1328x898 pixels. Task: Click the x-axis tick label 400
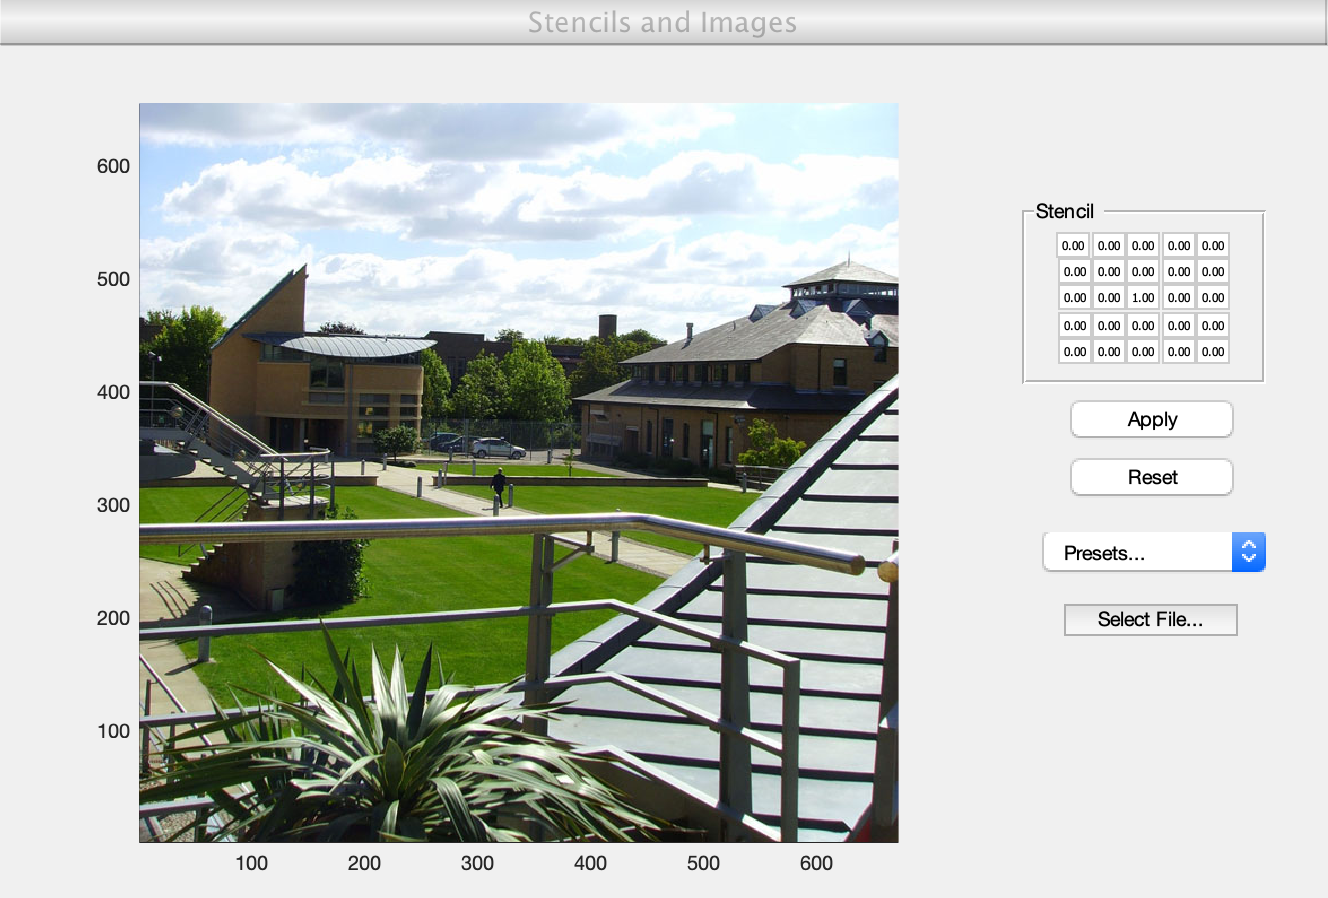(x=590, y=863)
